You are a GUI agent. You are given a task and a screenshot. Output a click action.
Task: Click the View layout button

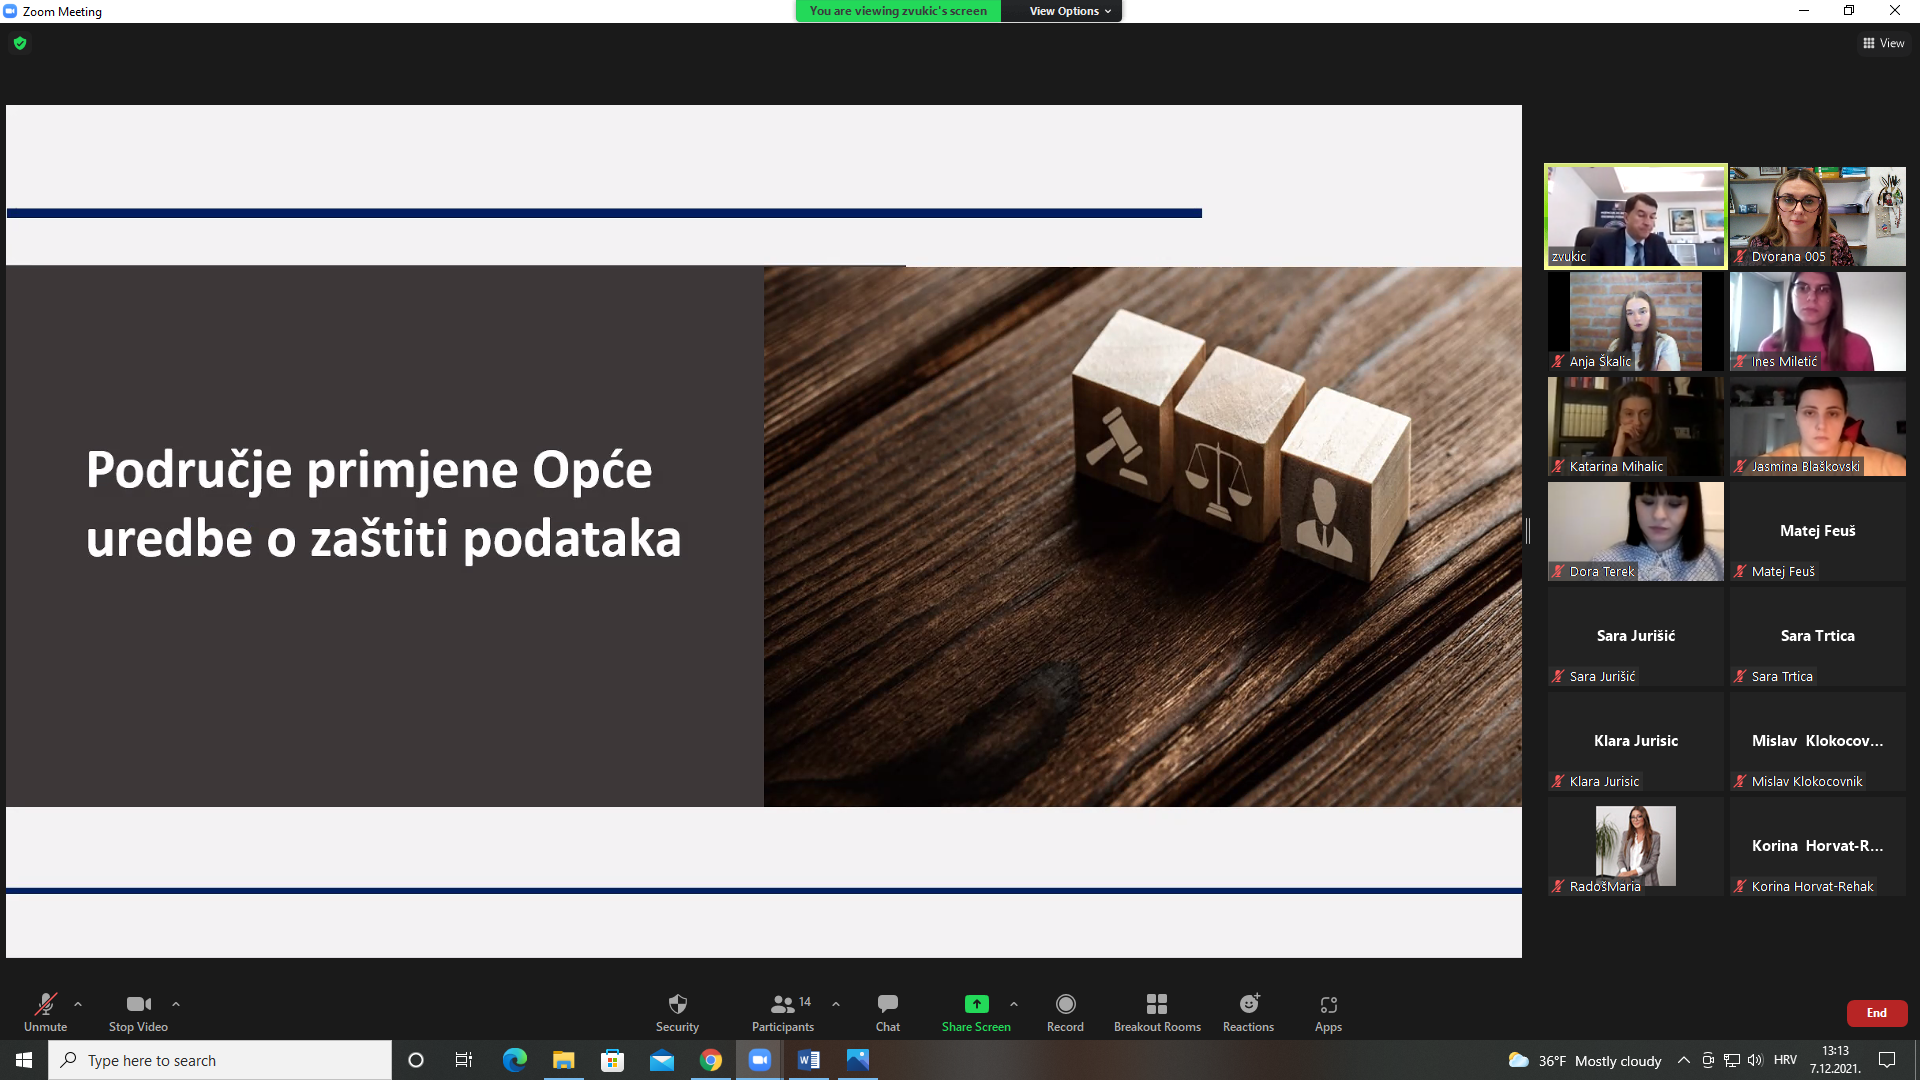1883,43
